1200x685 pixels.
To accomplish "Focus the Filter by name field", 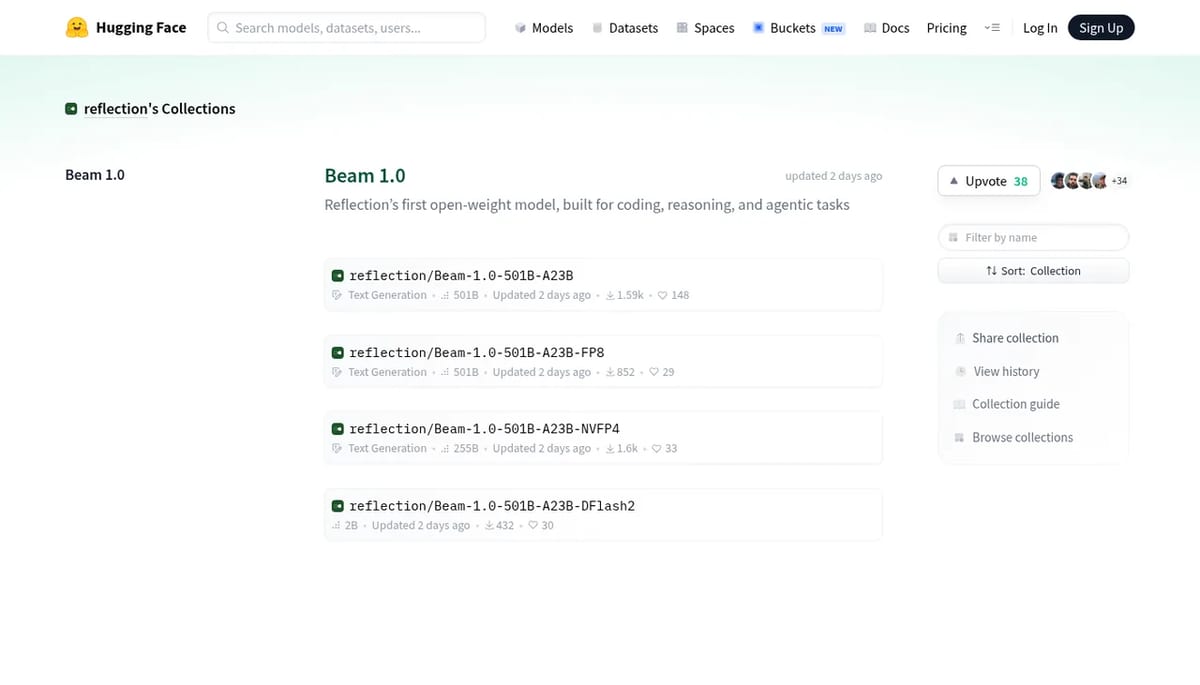I will click(1033, 237).
